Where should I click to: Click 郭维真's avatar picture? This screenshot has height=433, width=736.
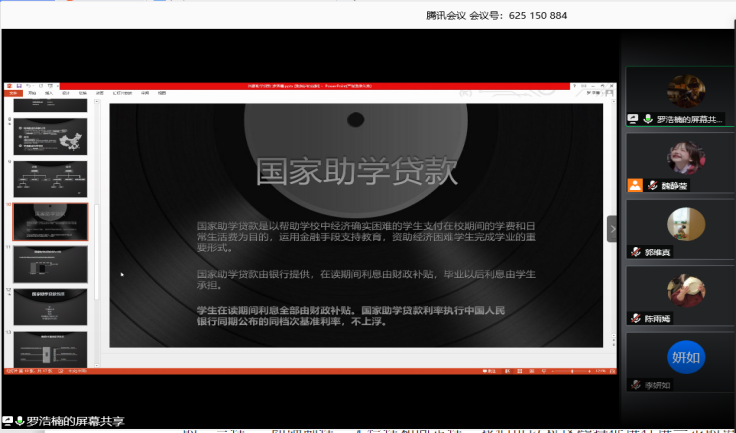click(x=685, y=224)
